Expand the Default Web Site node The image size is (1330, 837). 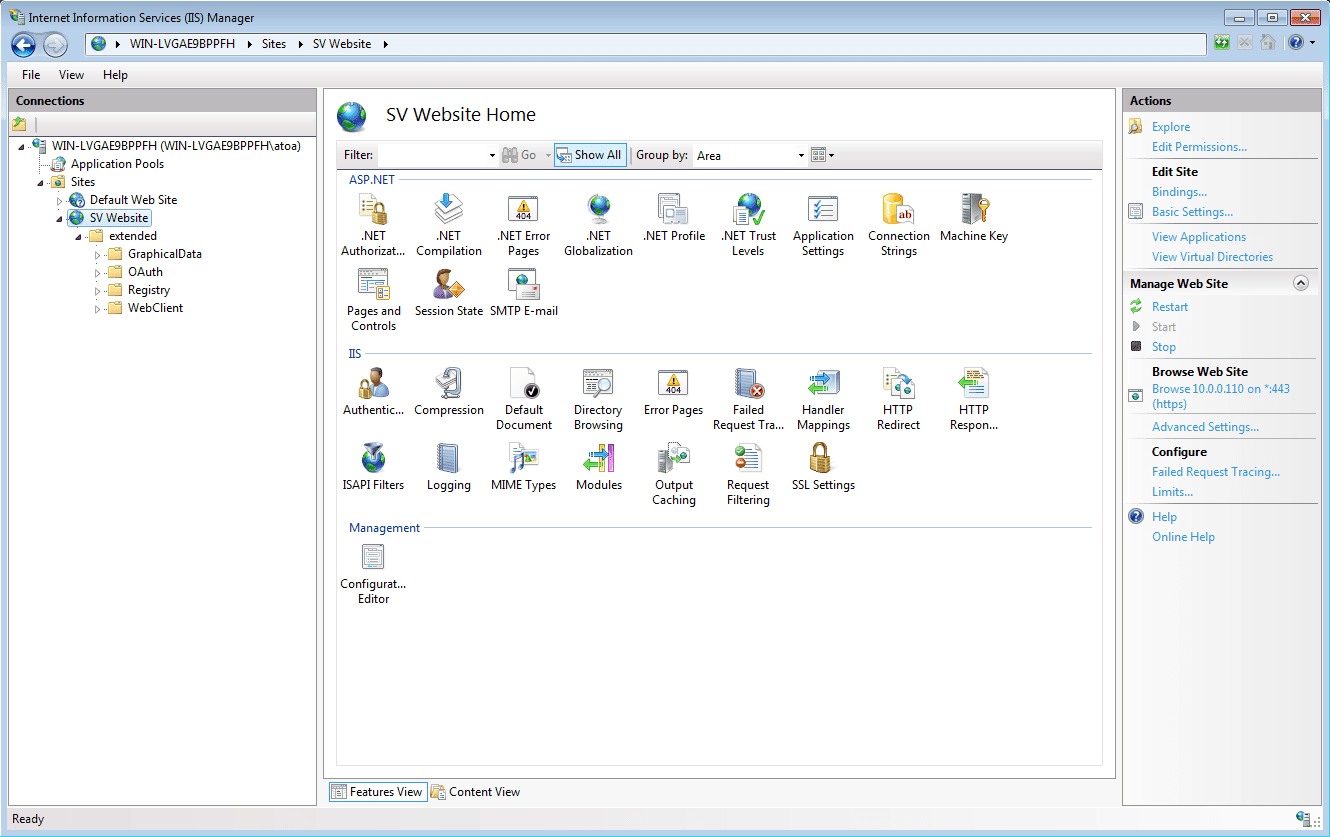(60, 201)
